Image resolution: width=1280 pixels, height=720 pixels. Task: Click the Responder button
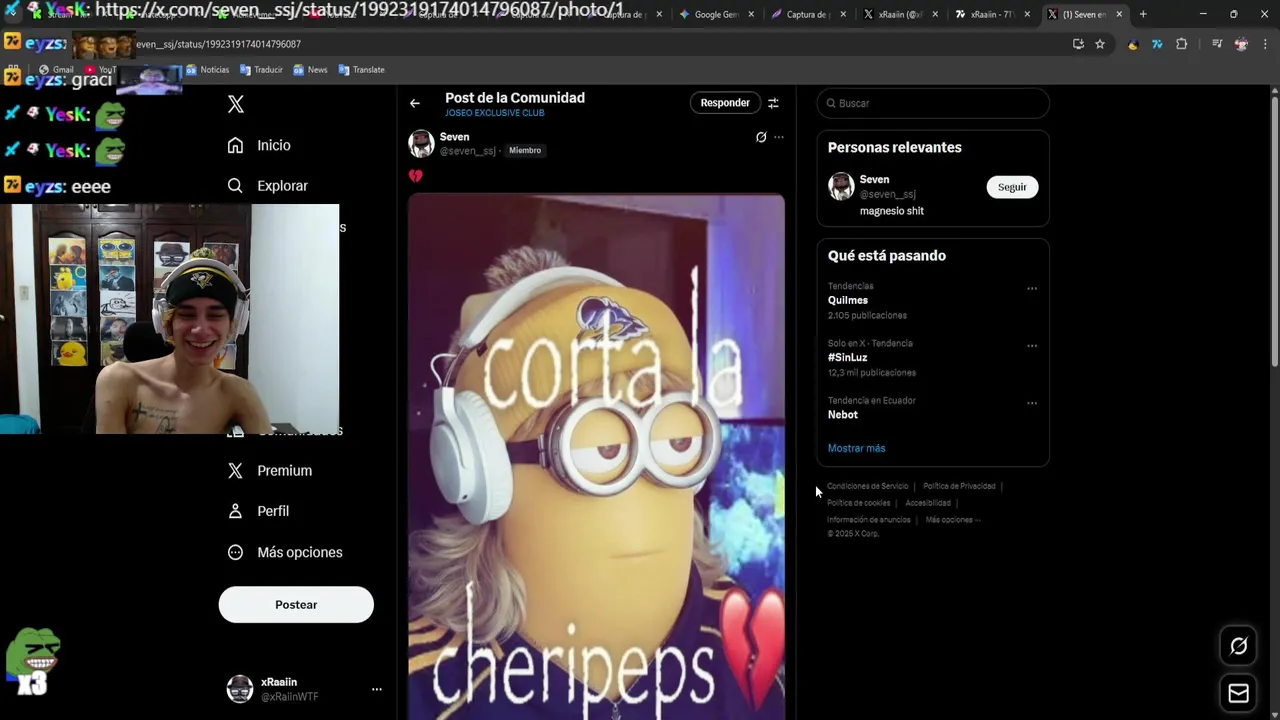pyautogui.click(x=725, y=103)
